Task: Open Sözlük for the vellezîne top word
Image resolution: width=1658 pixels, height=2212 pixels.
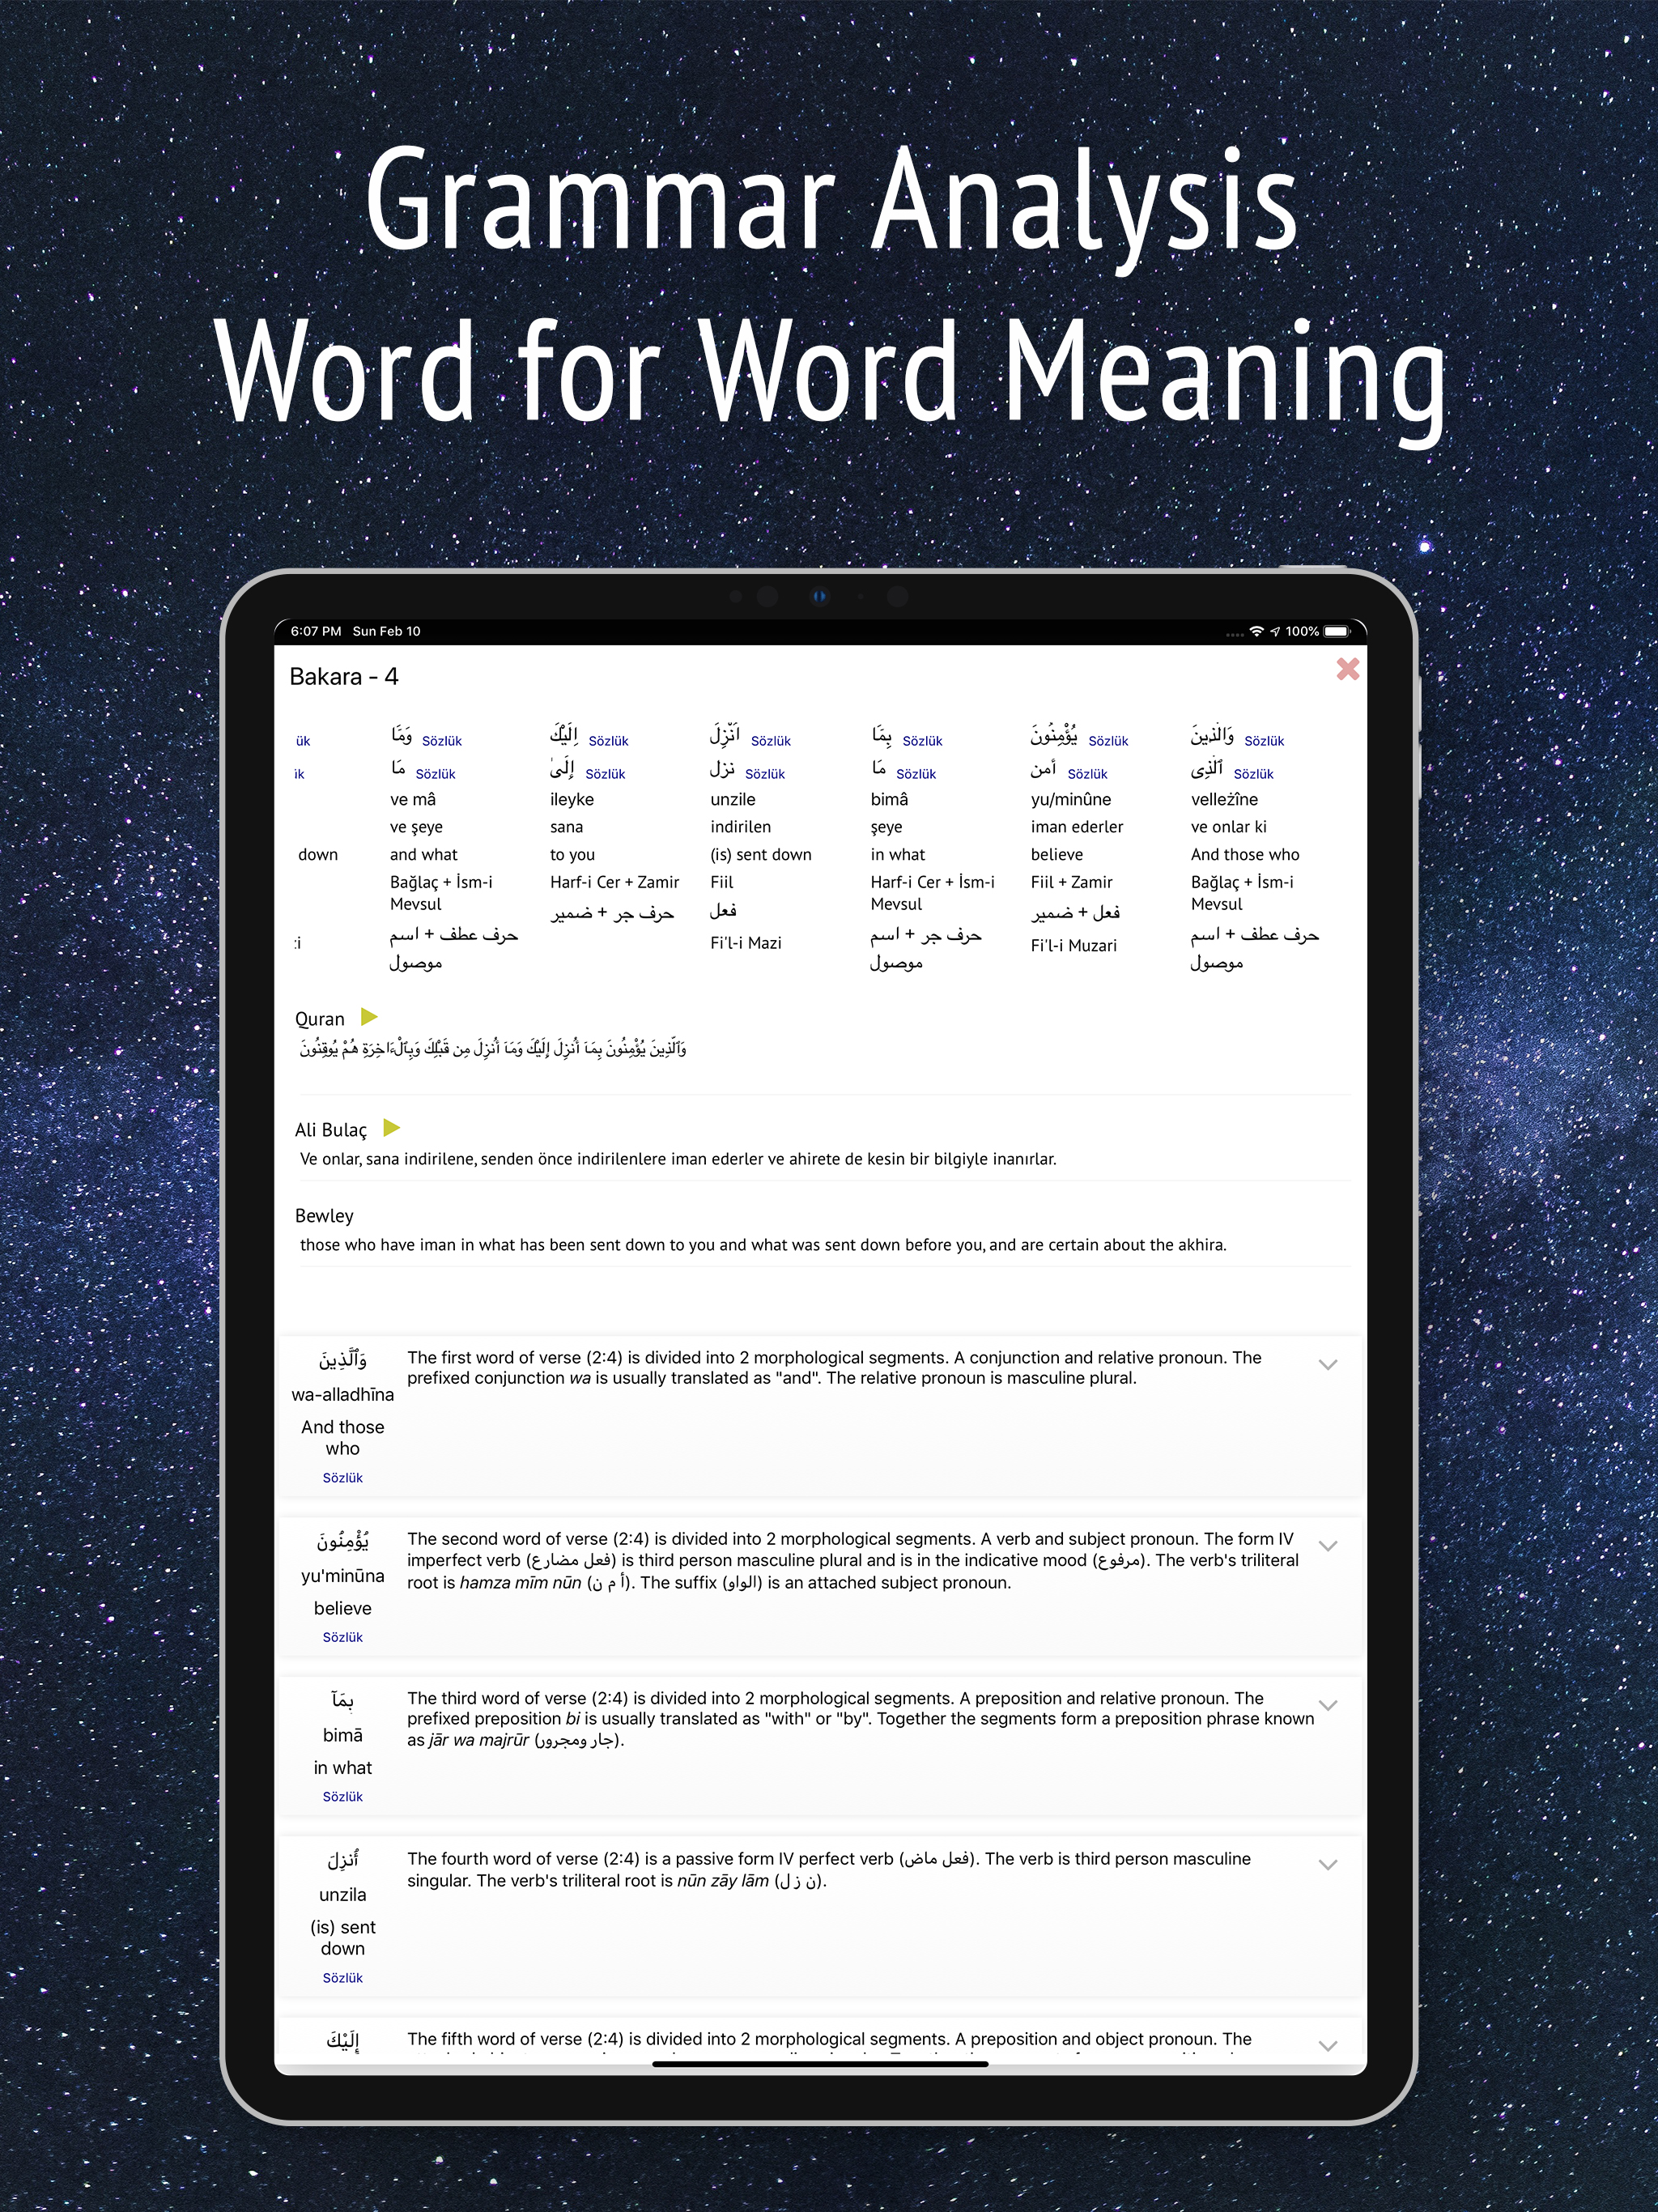Action: (x=1264, y=741)
